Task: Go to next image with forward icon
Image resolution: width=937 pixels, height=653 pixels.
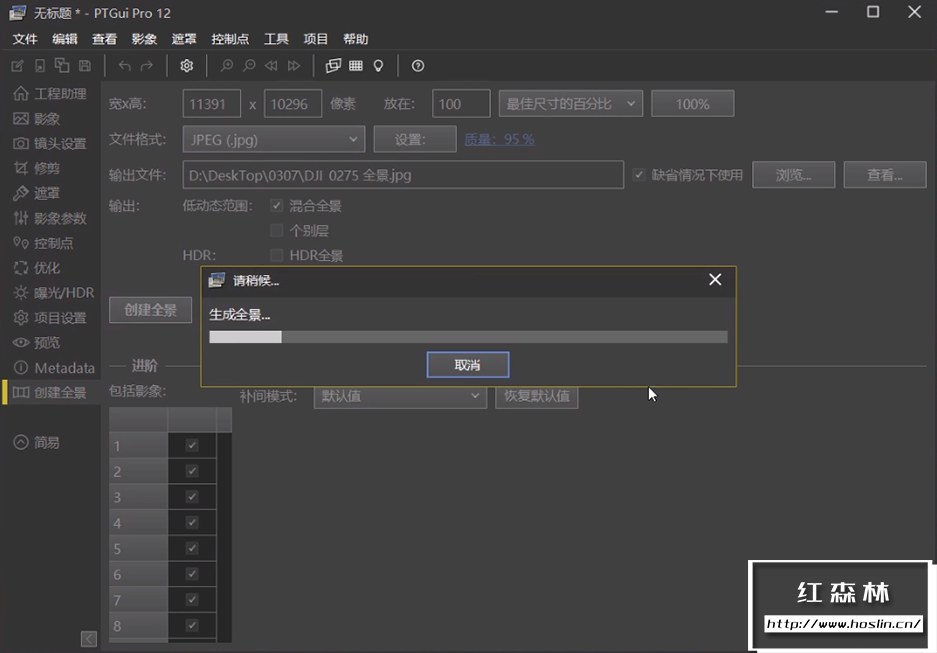Action: pyautogui.click(x=294, y=66)
